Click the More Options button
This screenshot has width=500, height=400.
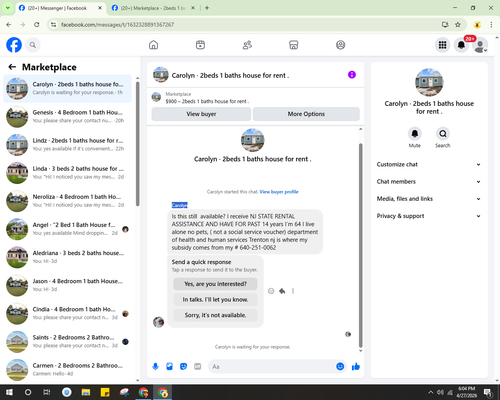(x=306, y=114)
